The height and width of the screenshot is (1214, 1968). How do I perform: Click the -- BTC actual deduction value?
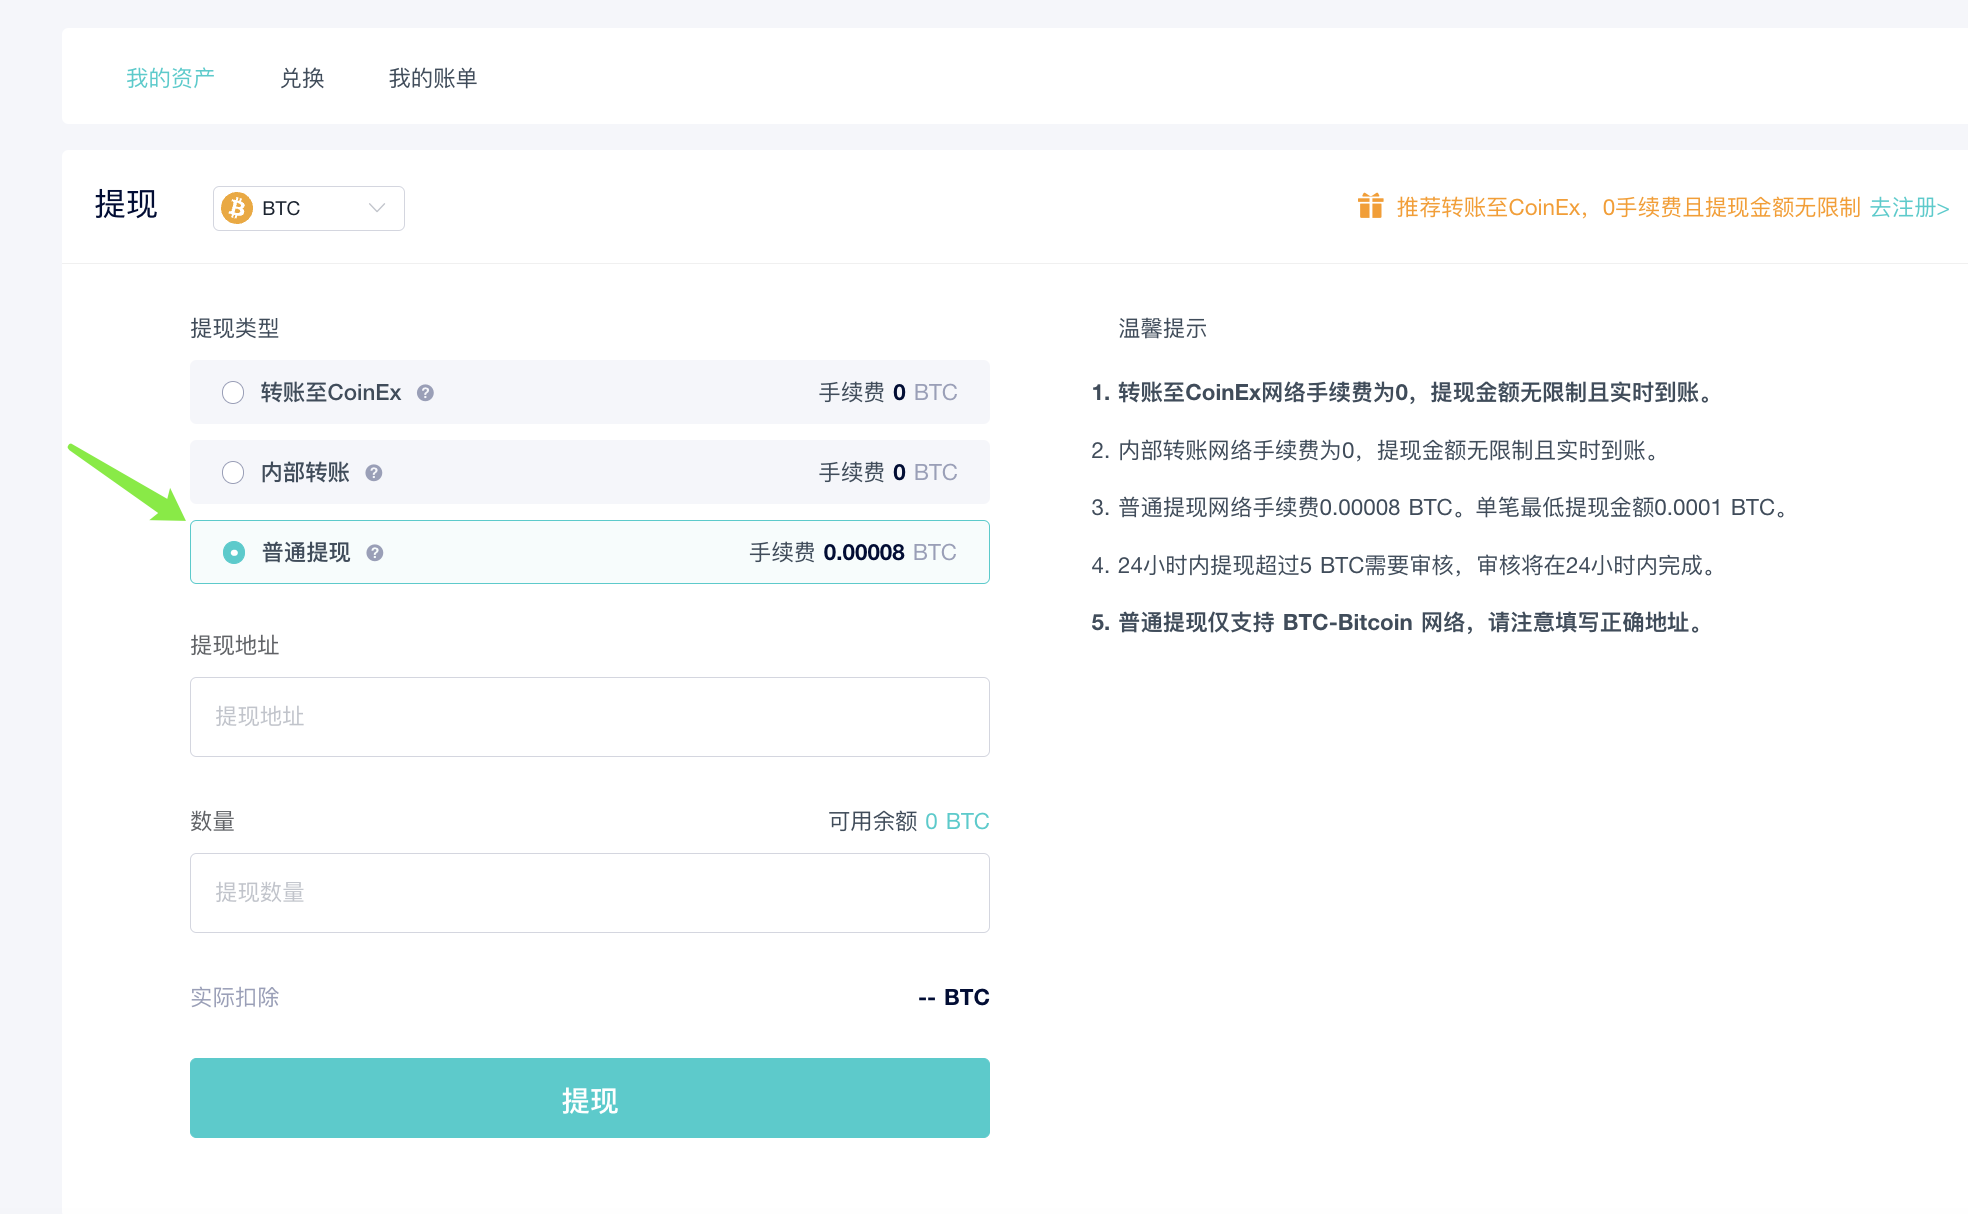point(954,998)
